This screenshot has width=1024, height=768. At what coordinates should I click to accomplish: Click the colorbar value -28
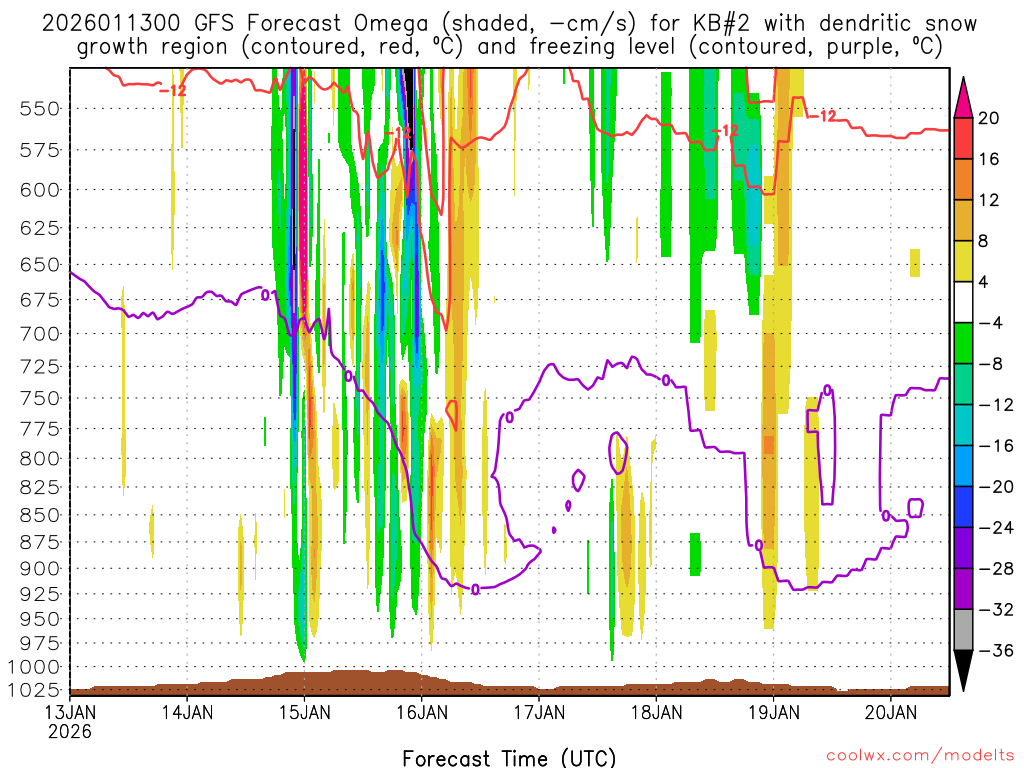click(996, 569)
